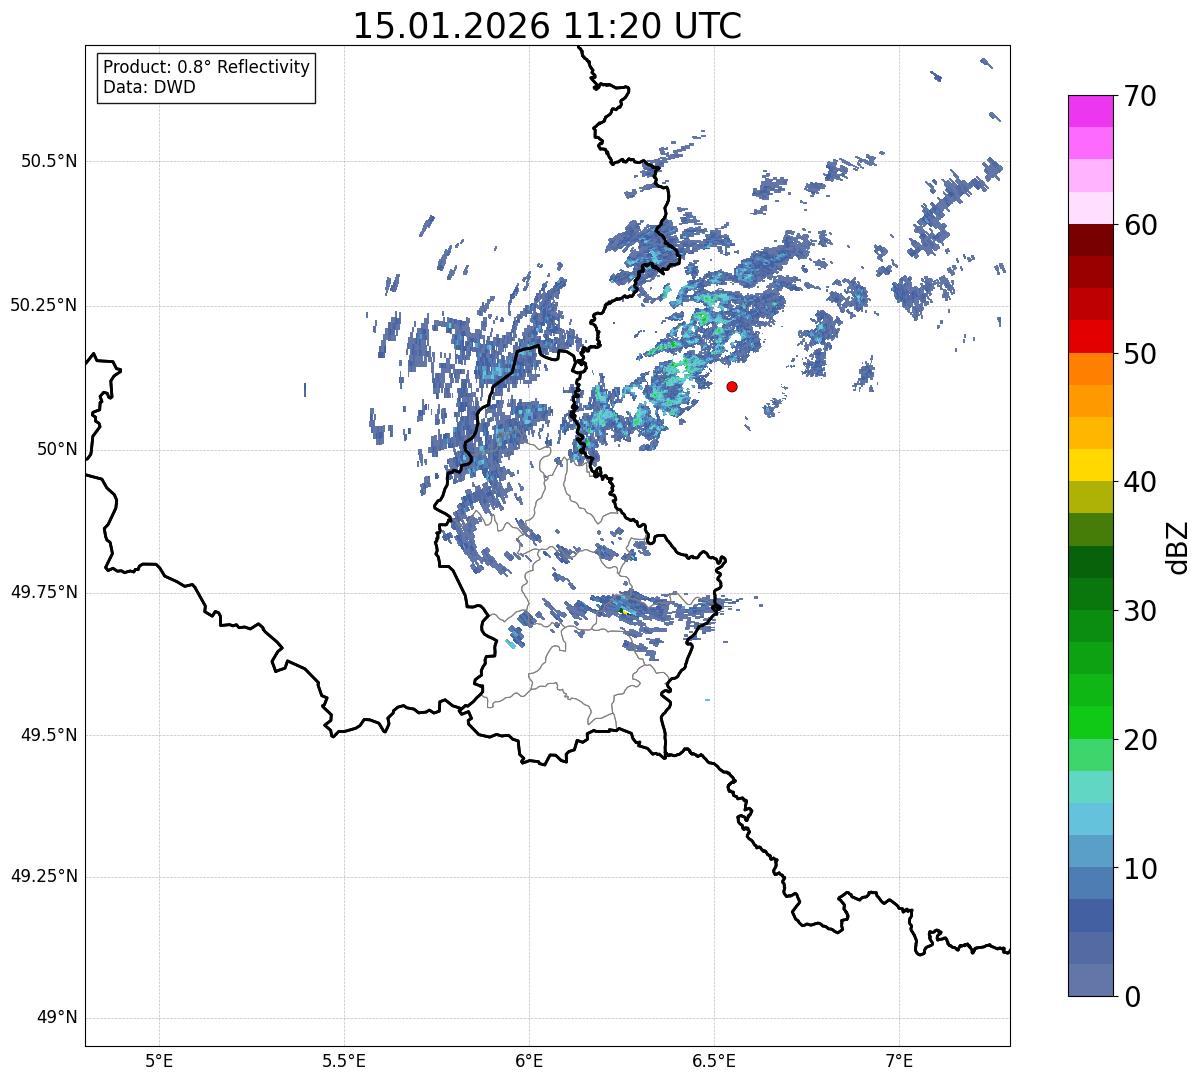Image resolution: width=1202 pixels, height=1081 pixels.
Task: Click the 6.5°E longitude label
Action: 714,1060
